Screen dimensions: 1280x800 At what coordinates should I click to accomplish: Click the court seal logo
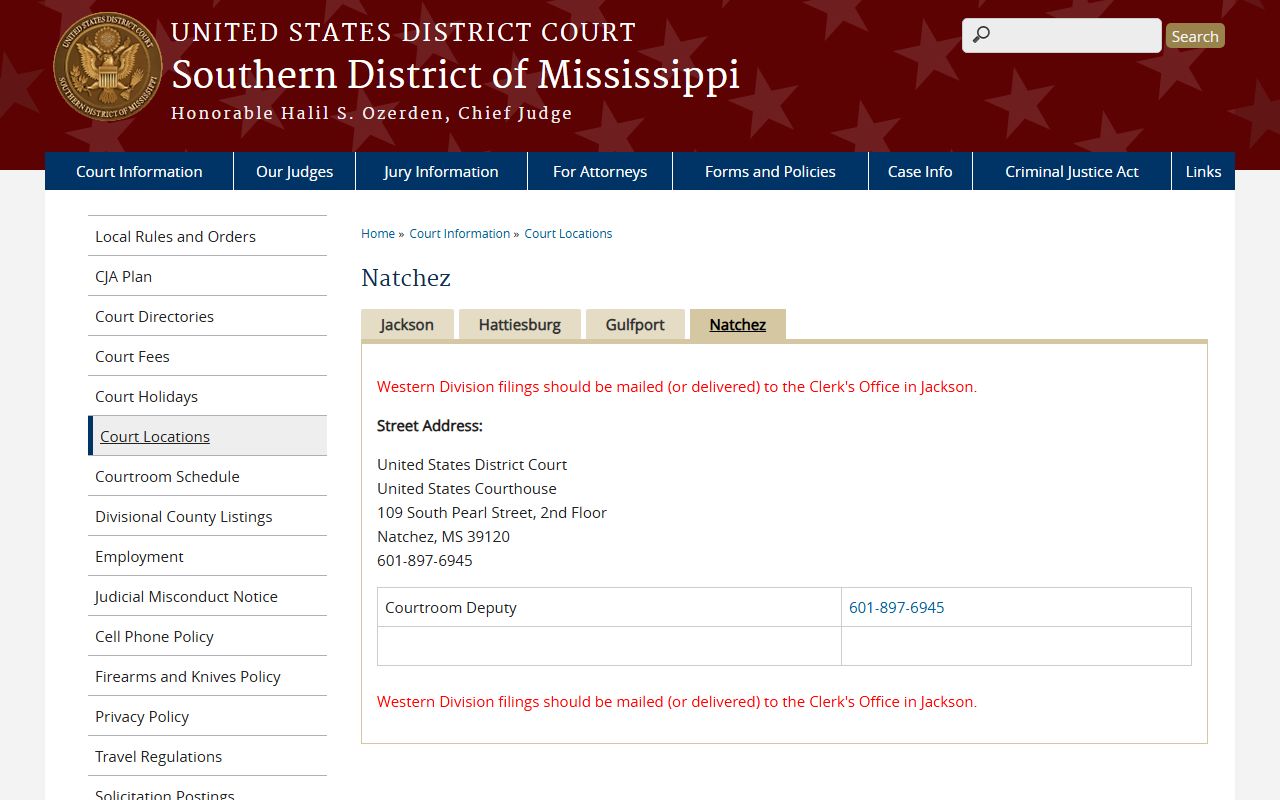tap(108, 67)
